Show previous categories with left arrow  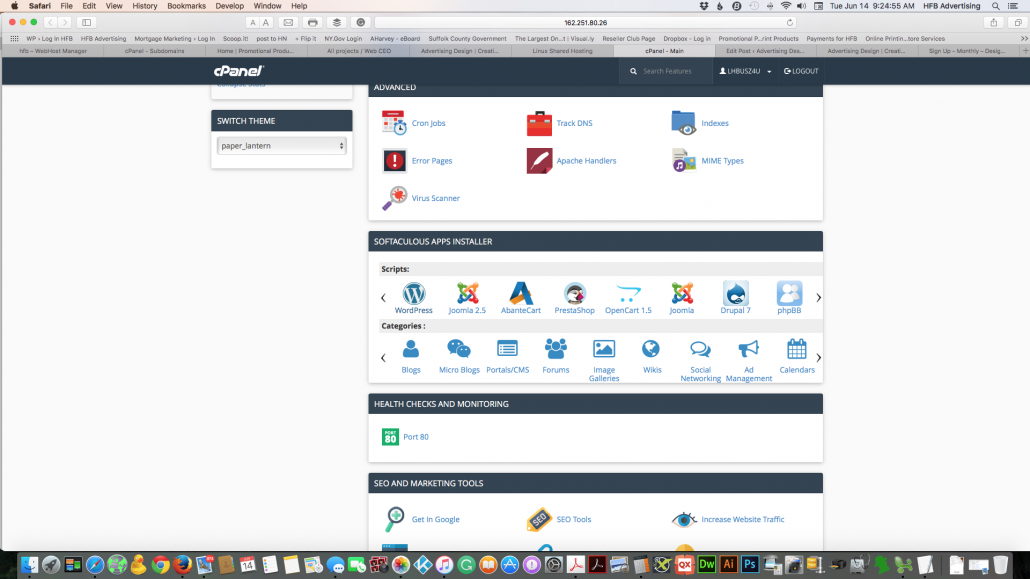(x=384, y=358)
